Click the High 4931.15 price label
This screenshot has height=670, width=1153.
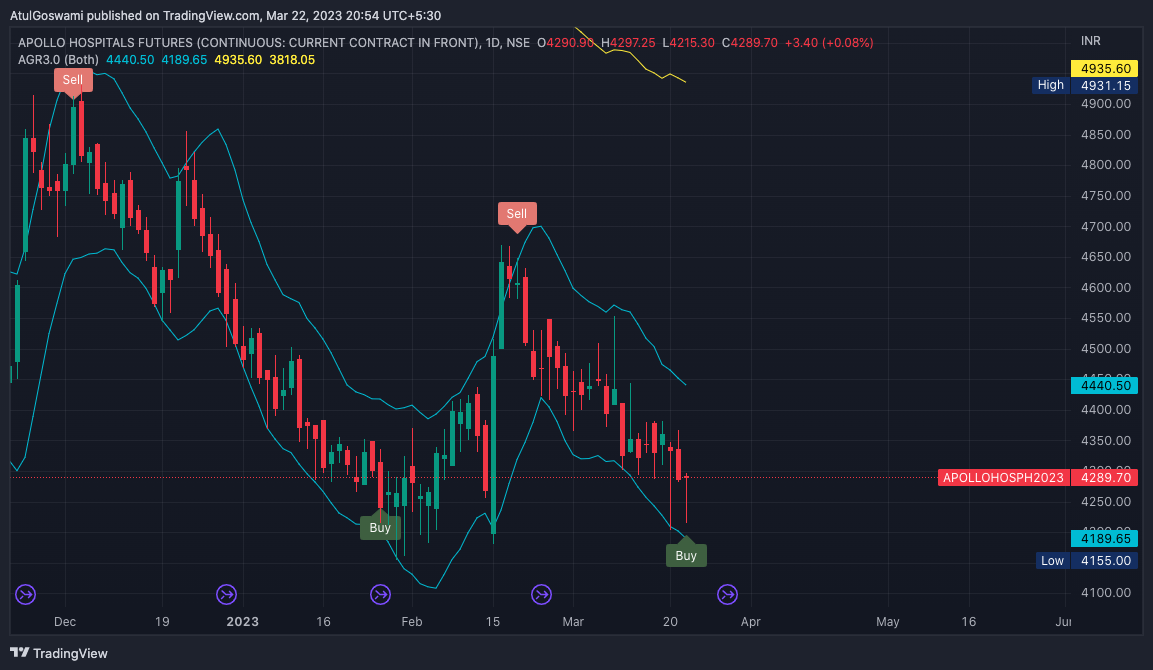point(1085,85)
